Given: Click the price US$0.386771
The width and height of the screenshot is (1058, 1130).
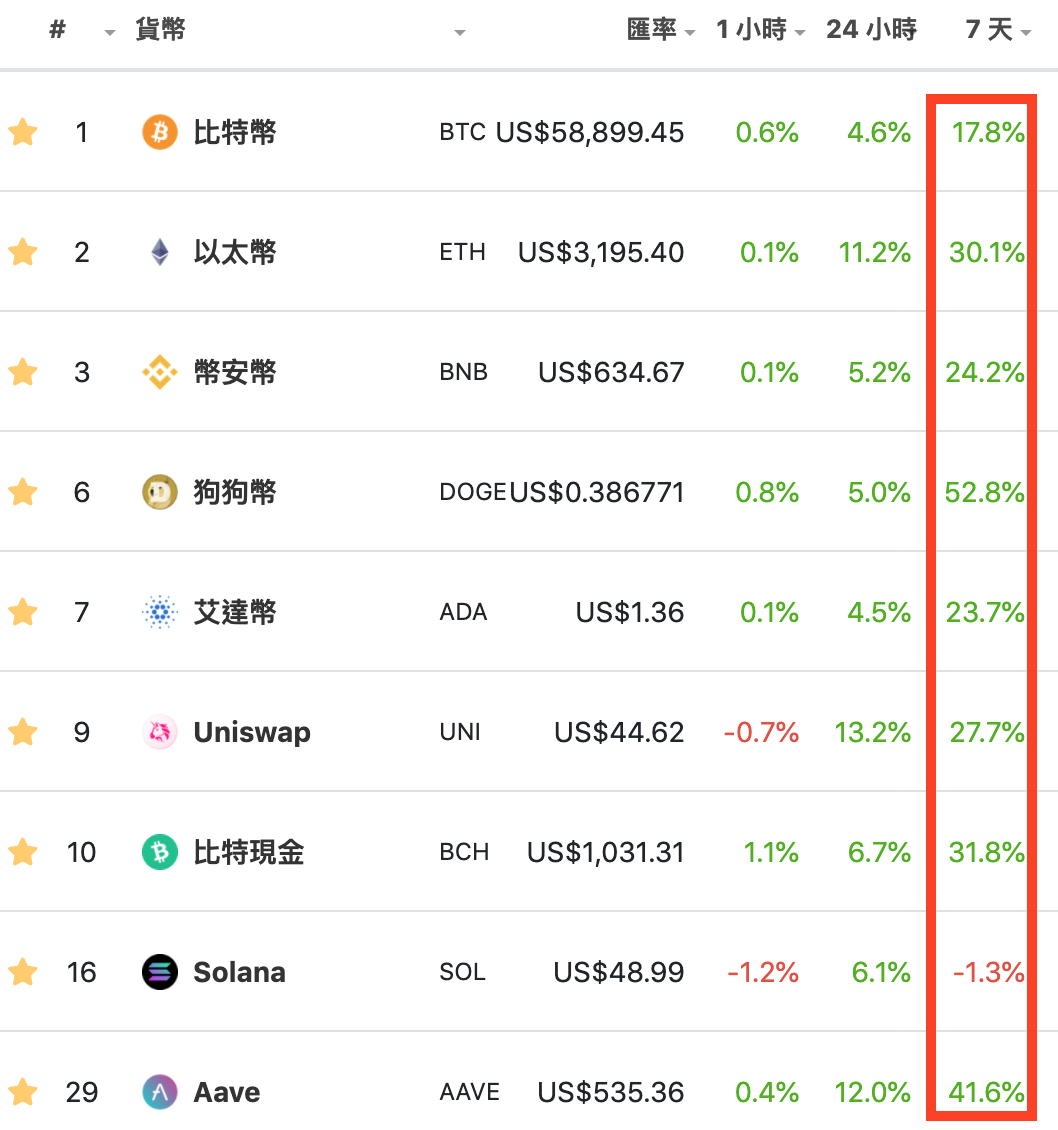Looking at the screenshot, I should coord(597,493).
